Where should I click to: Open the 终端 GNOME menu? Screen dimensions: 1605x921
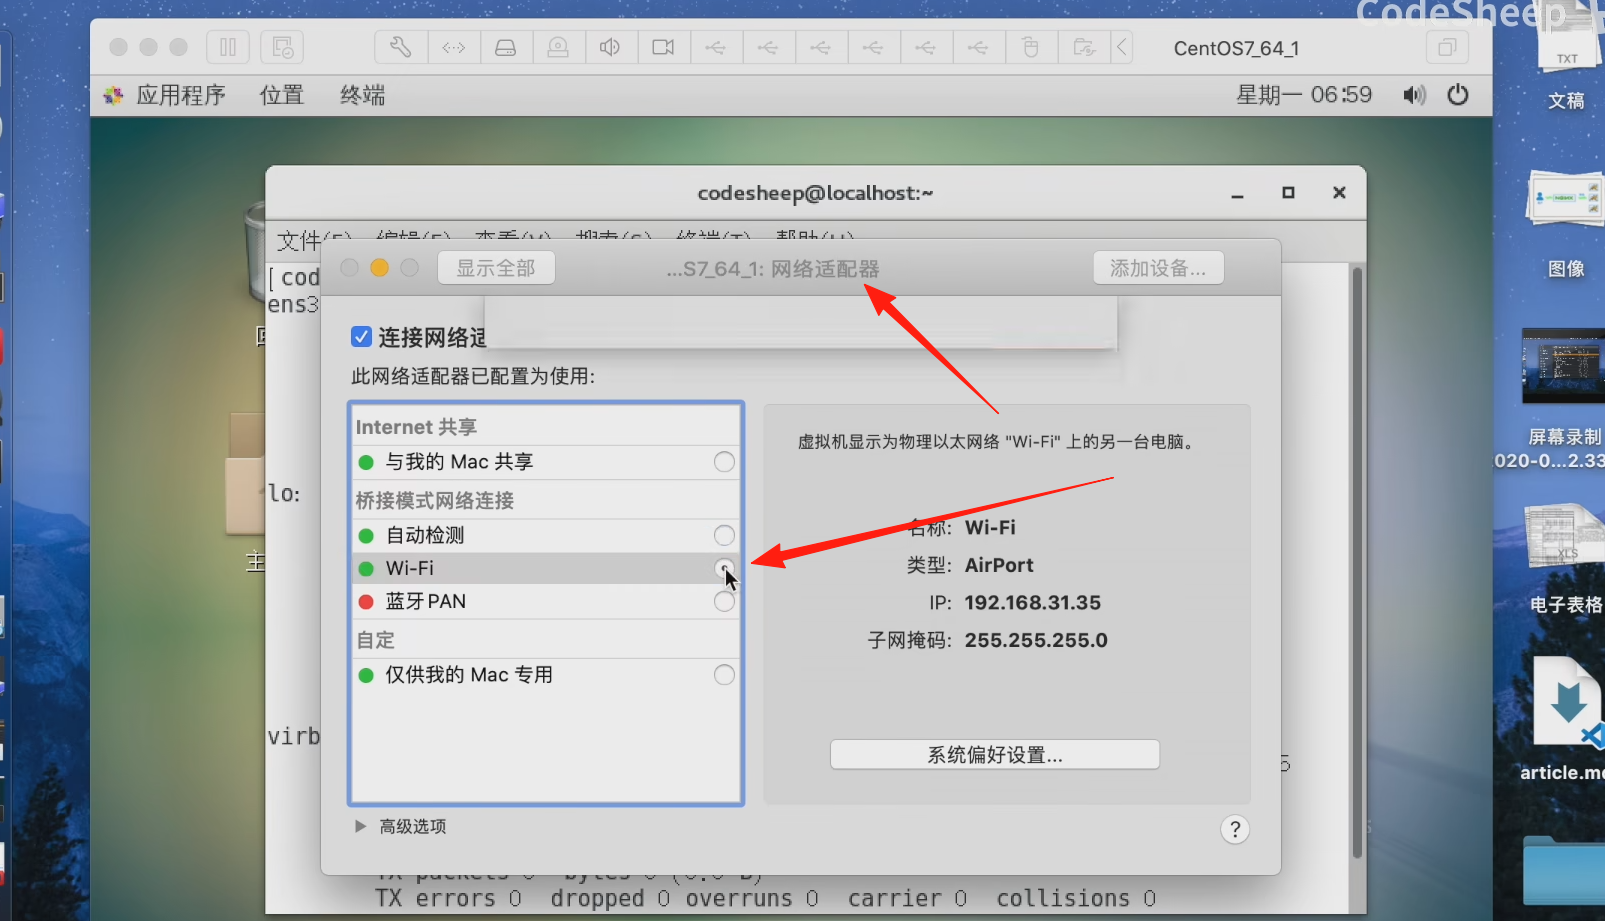362,95
